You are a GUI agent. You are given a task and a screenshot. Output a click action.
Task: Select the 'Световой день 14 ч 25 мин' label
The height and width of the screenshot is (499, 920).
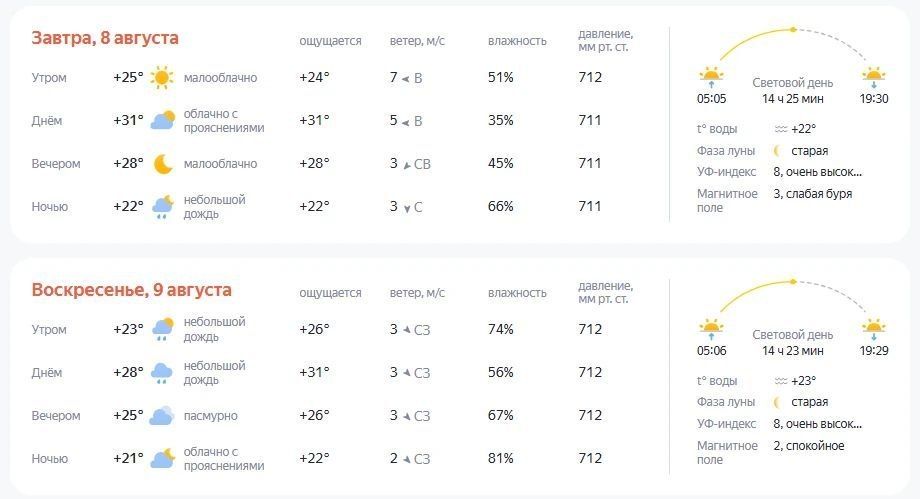pyautogui.click(x=793, y=91)
